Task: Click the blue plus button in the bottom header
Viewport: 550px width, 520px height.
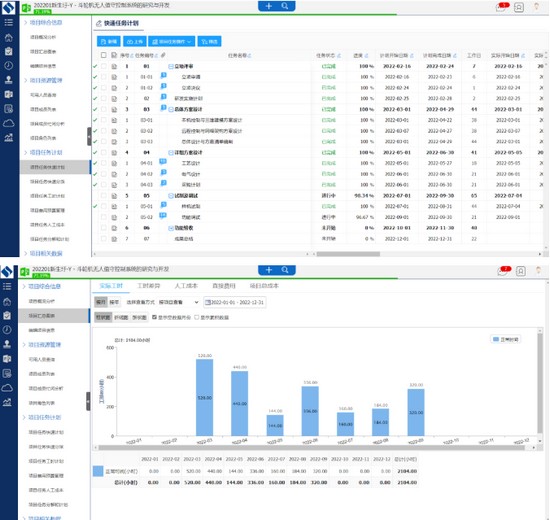Action: [269, 270]
